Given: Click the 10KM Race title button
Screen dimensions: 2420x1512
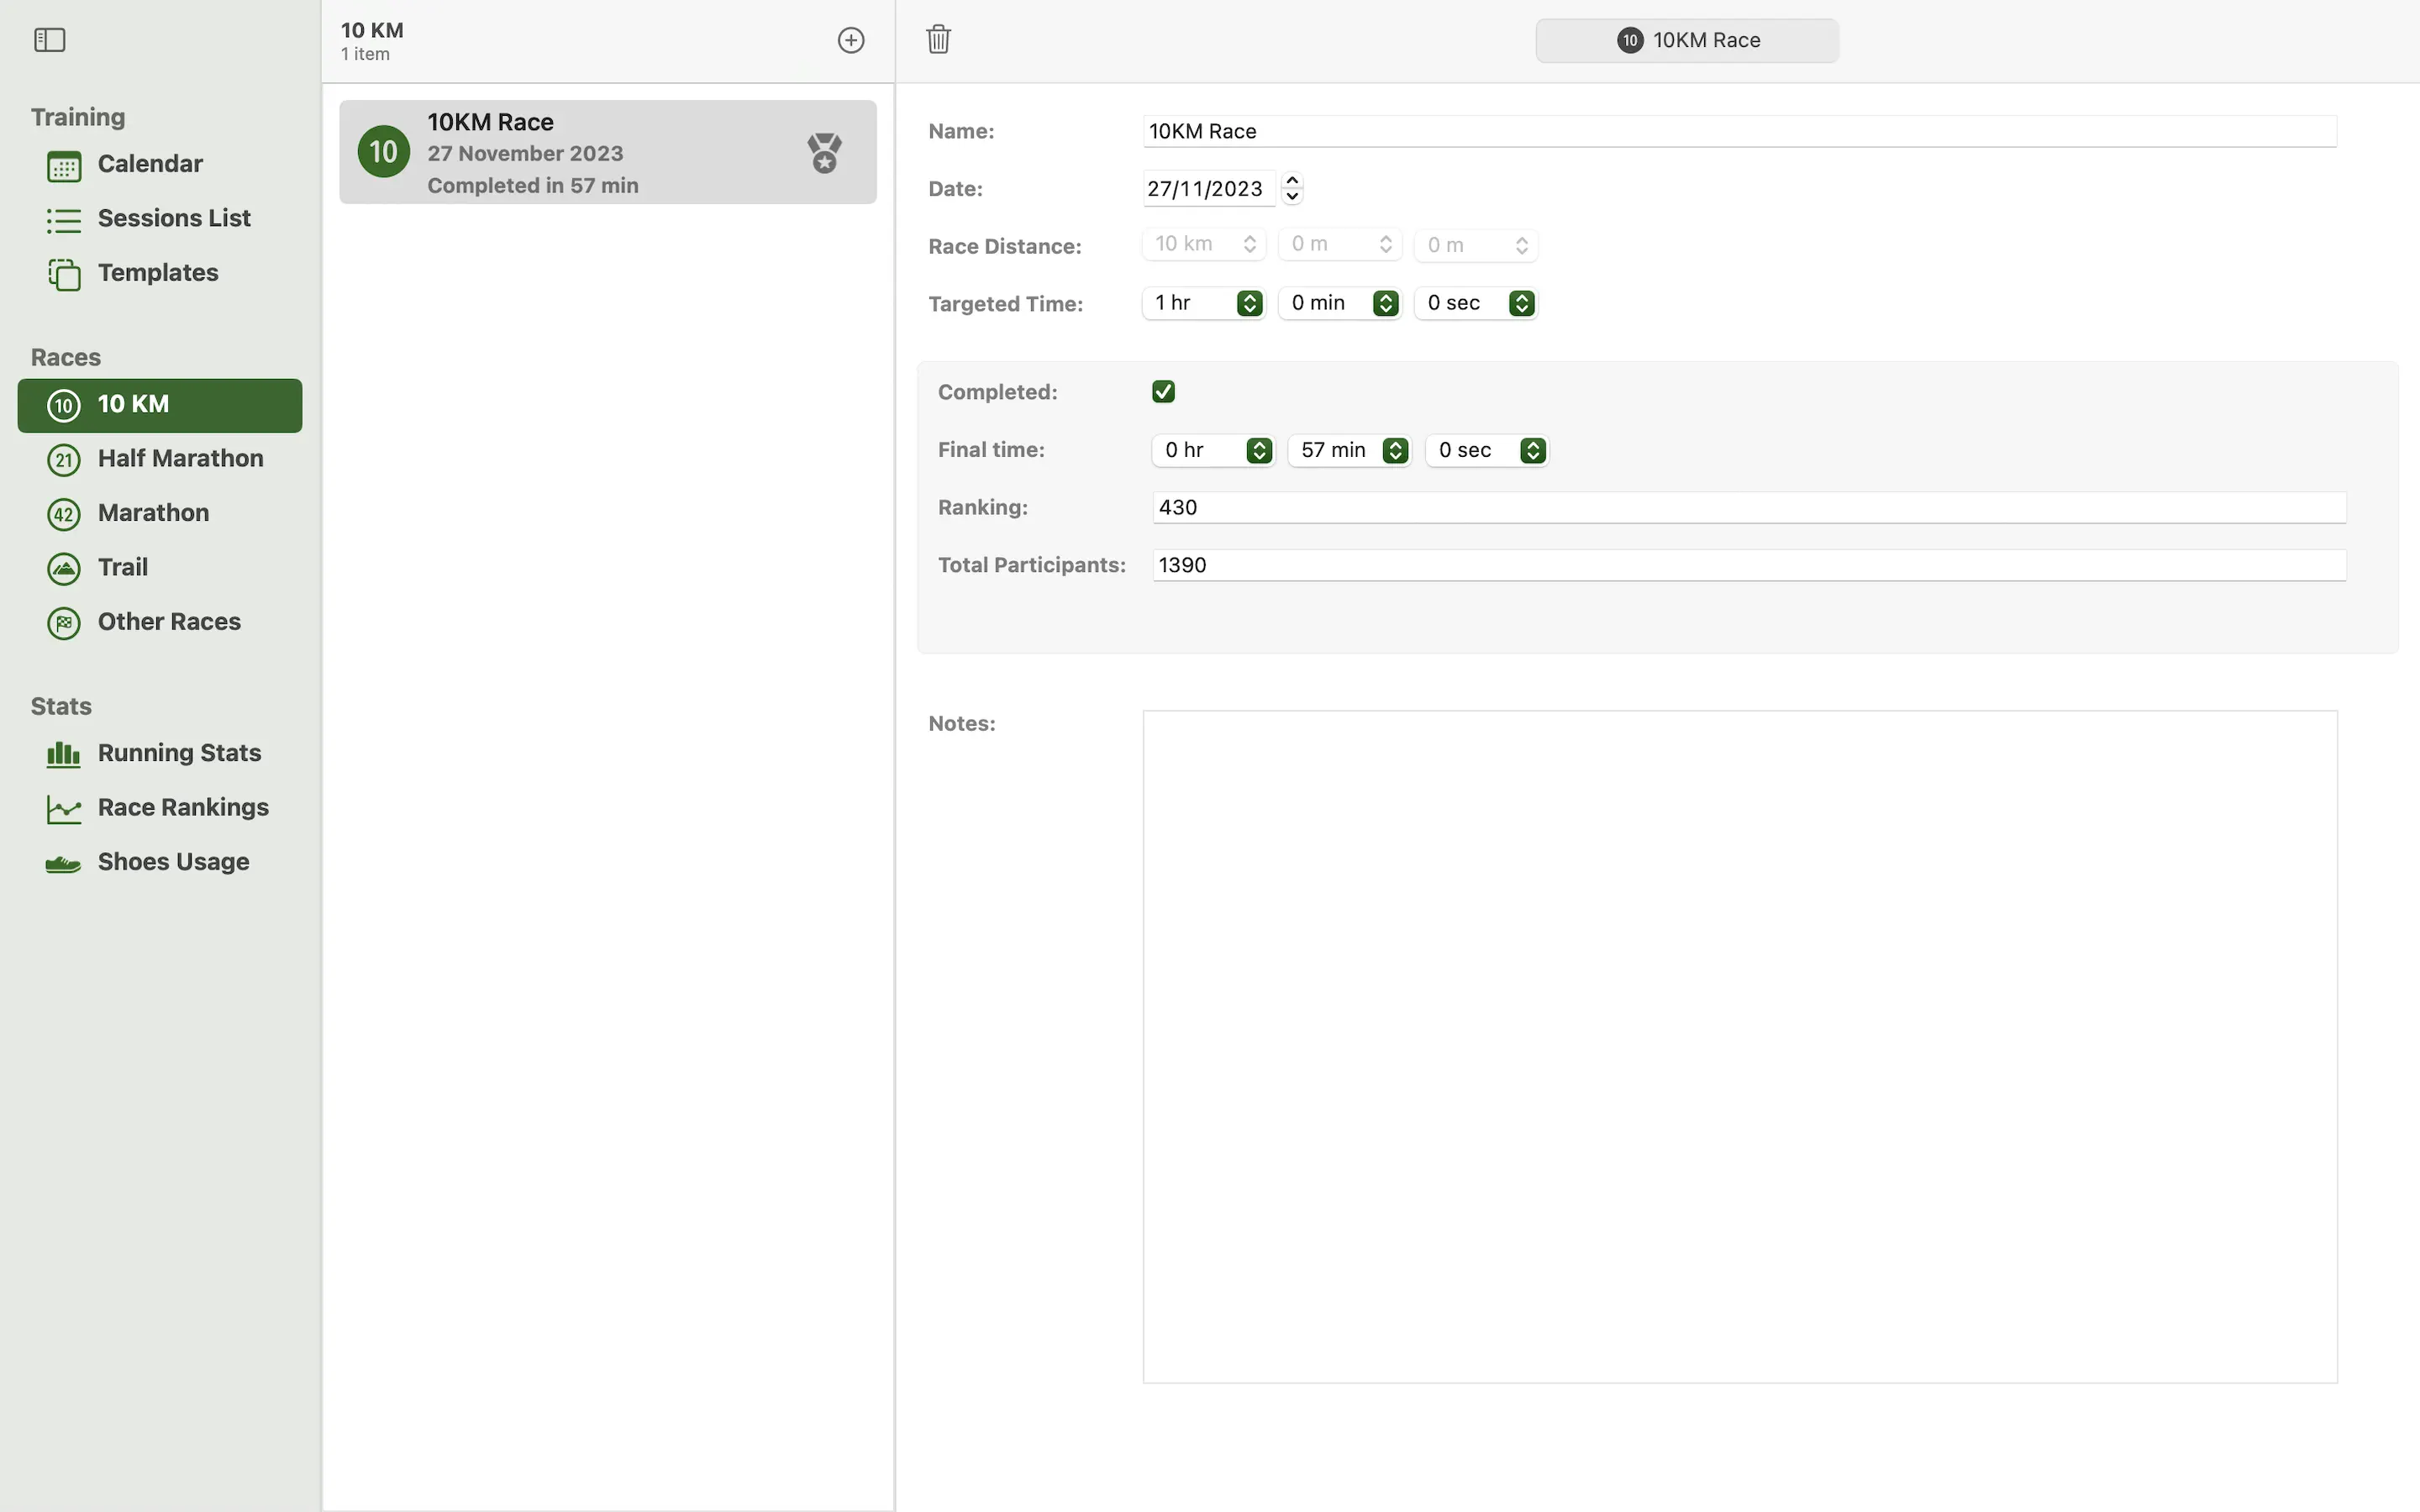Looking at the screenshot, I should [1686, 40].
